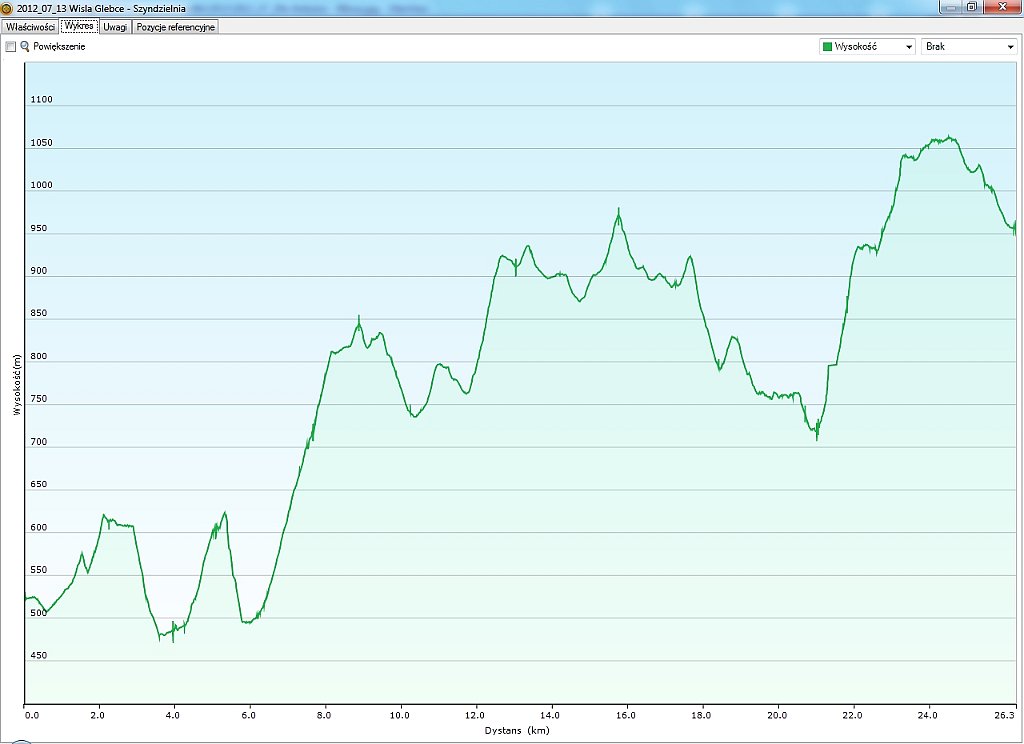1024x744 pixels.
Task: Select the Wykres tab
Action: pos(79,26)
